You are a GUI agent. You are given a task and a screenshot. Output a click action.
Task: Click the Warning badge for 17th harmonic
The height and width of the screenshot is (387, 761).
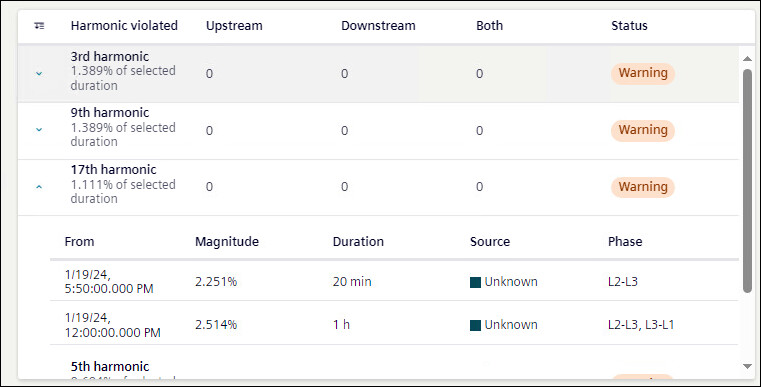coord(643,187)
